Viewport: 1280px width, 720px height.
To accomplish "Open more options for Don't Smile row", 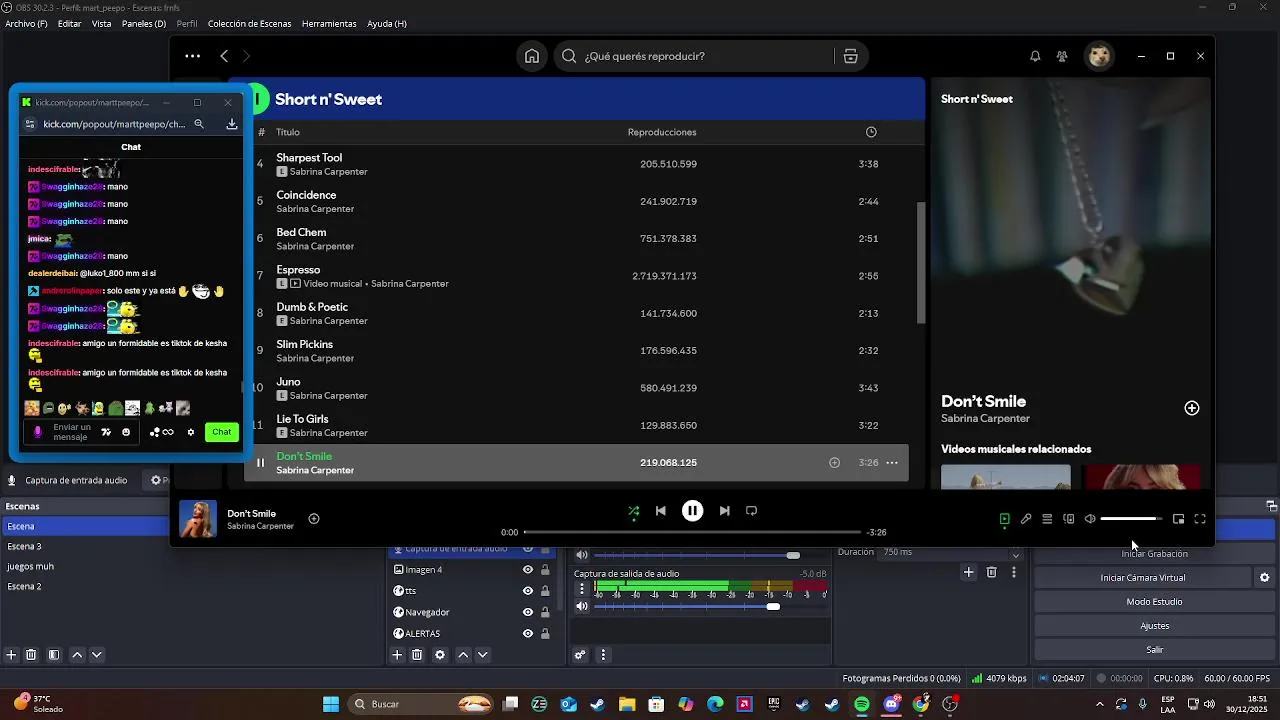I will click(x=892, y=463).
